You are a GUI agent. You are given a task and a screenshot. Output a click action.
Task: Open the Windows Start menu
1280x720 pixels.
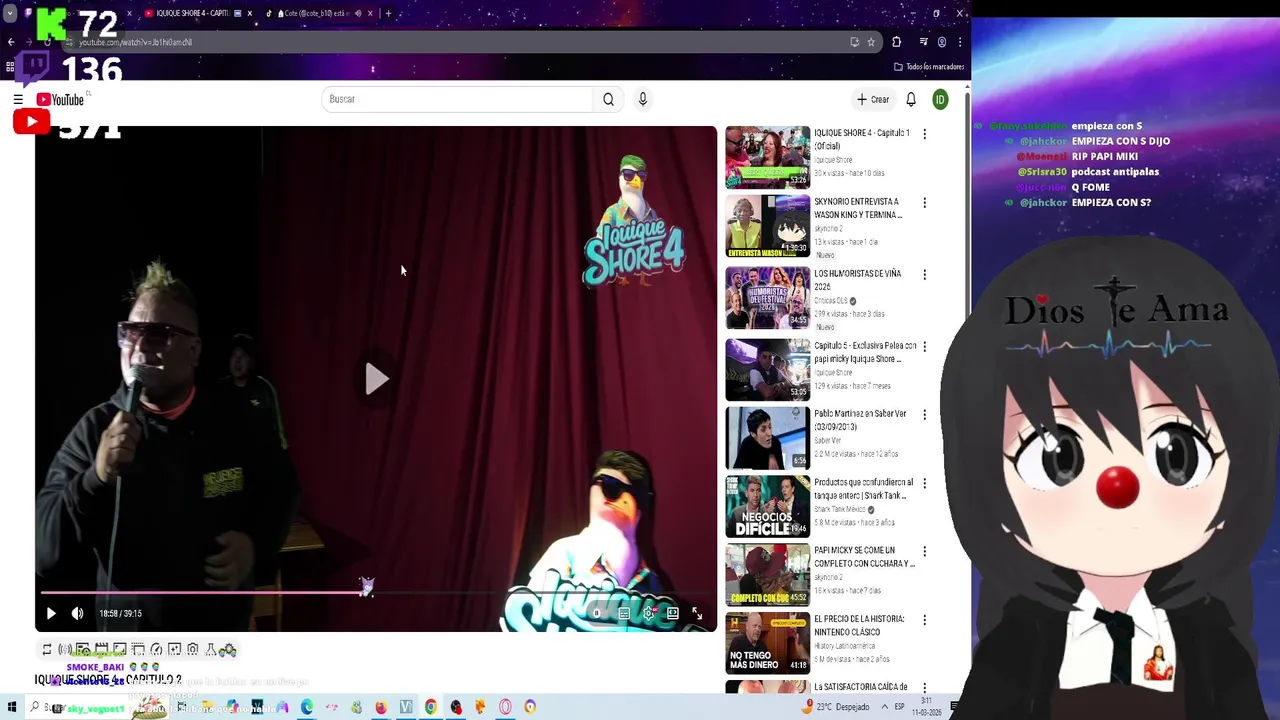[x=12, y=707]
